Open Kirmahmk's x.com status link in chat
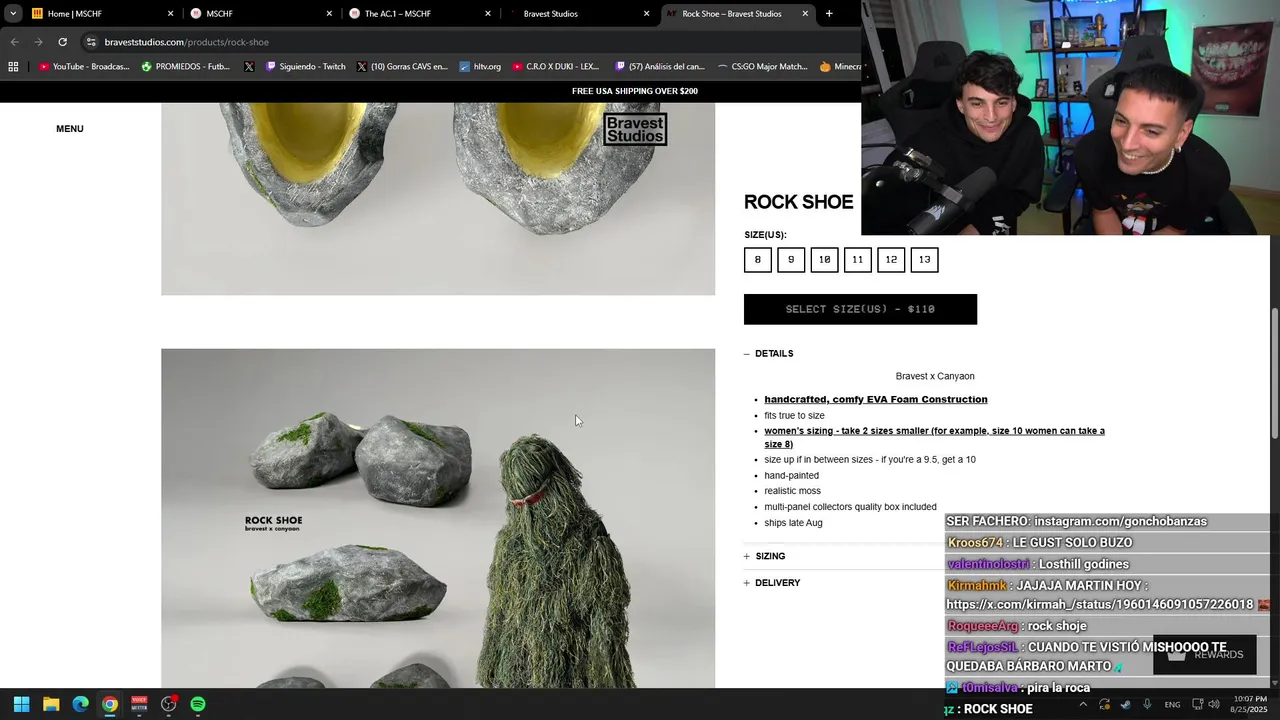 coord(1100,605)
